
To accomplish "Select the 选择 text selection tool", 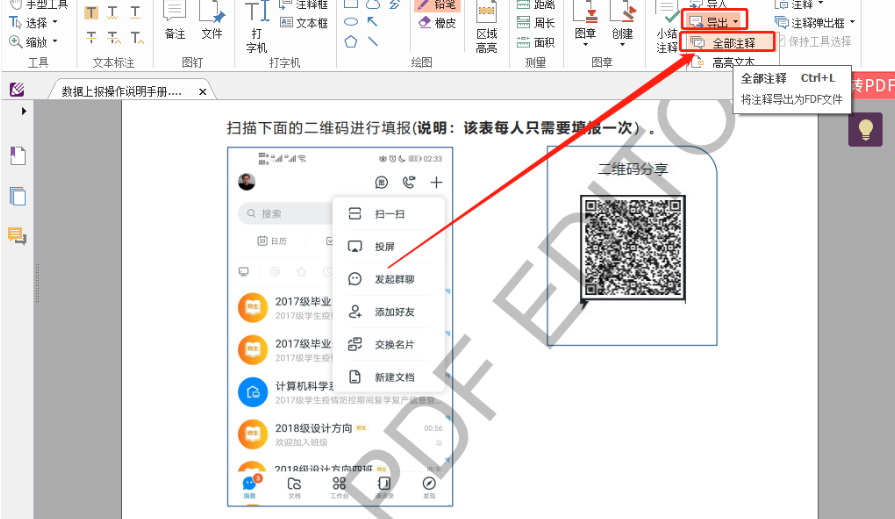I will click(29, 23).
